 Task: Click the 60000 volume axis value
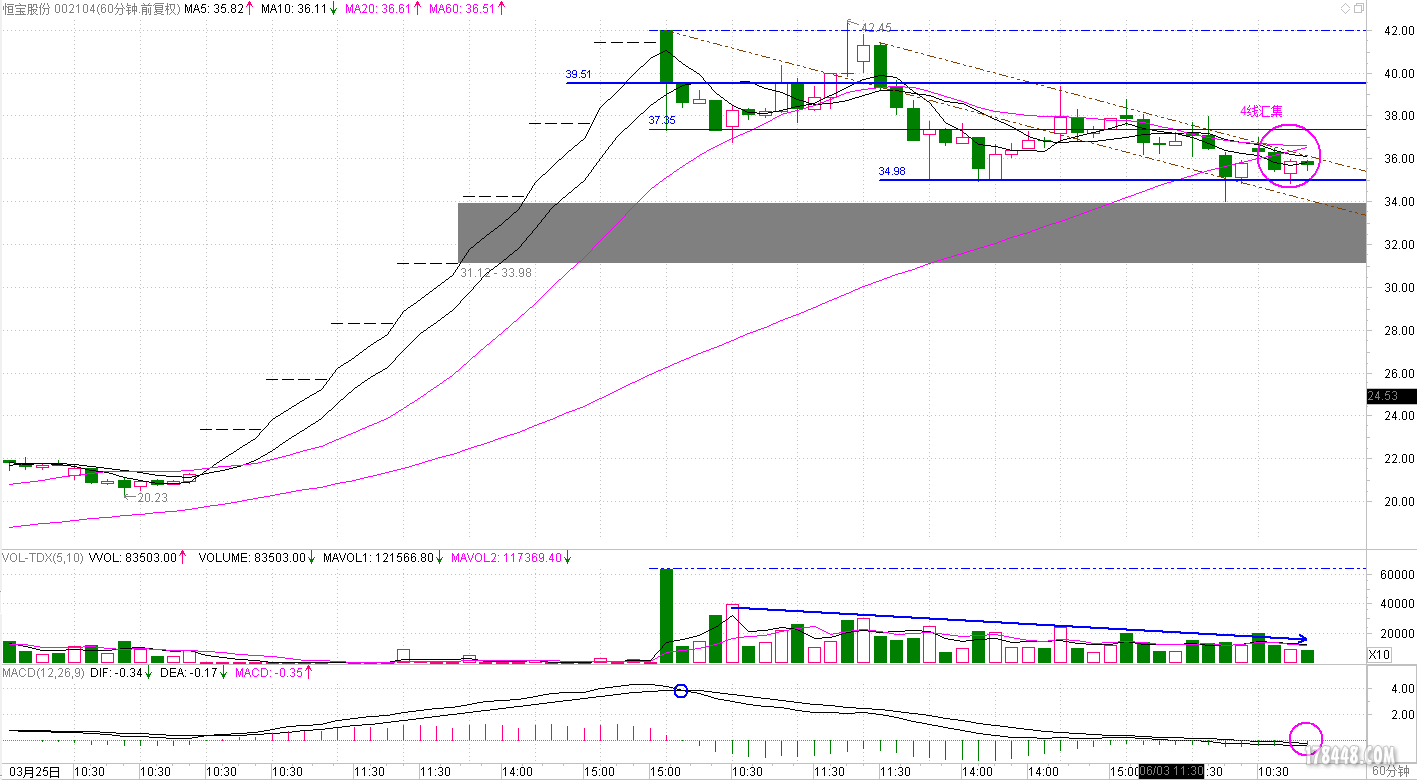pos(1395,575)
